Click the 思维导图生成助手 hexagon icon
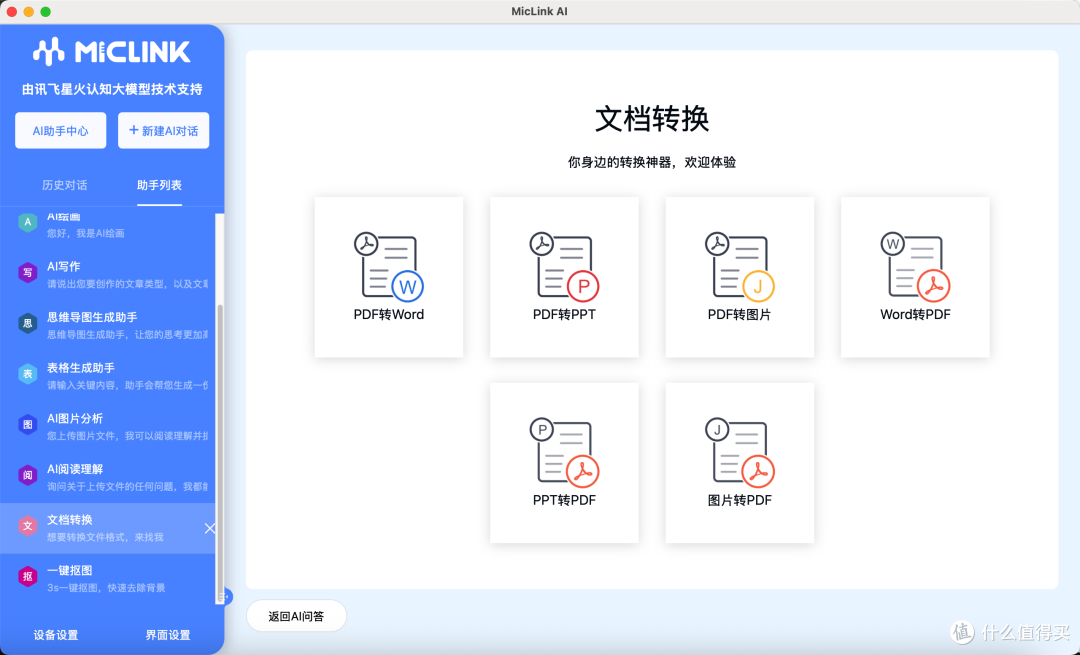Viewport: 1080px width, 655px height. click(x=28, y=324)
